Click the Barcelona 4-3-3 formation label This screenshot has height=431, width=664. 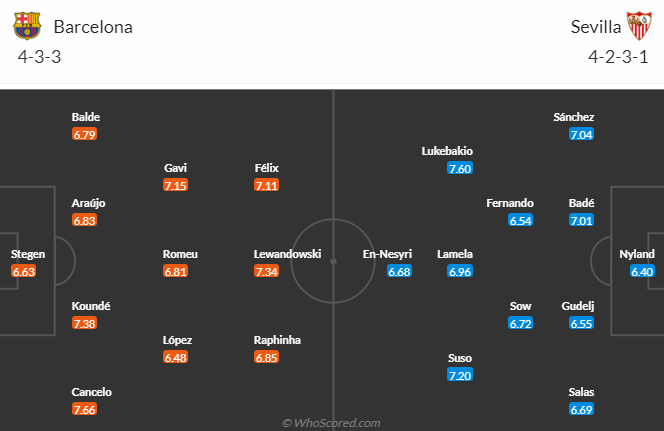point(40,55)
